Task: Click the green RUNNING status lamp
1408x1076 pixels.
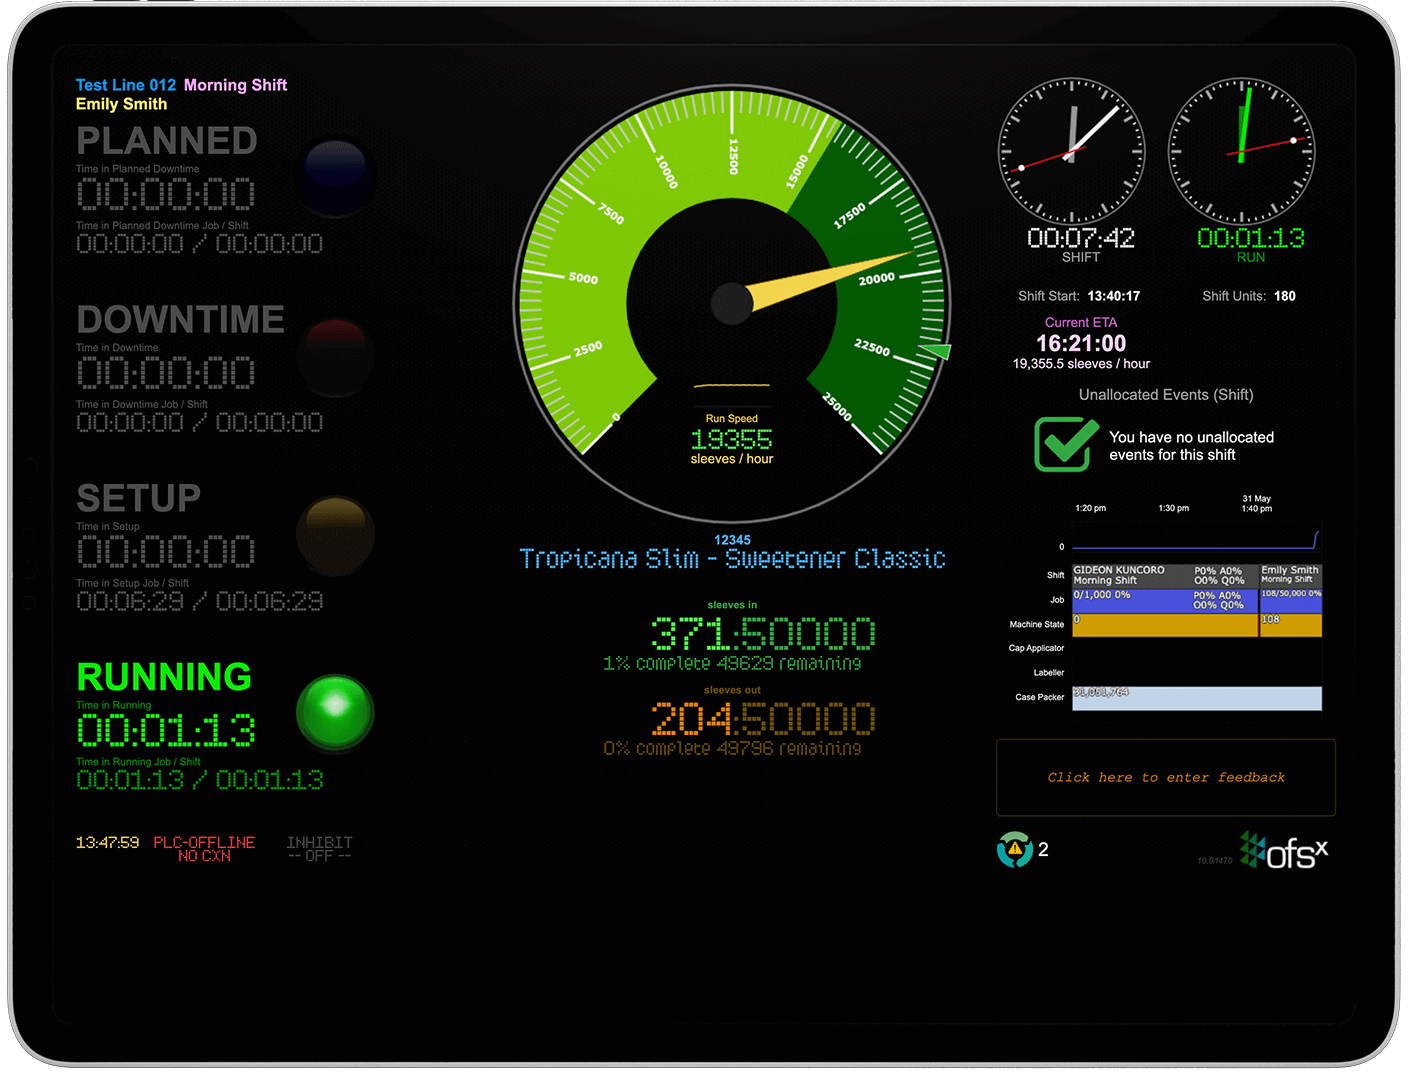Action: [x=335, y=712]
